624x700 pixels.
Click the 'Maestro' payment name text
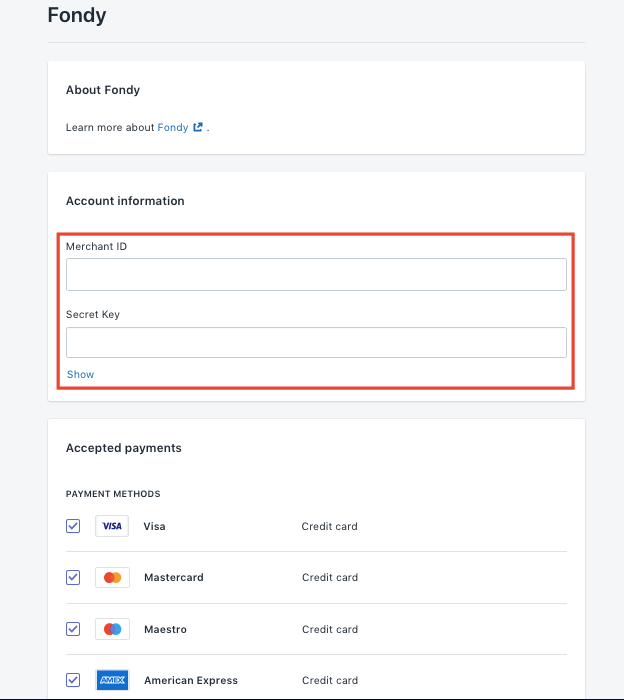tap(165, 629)
